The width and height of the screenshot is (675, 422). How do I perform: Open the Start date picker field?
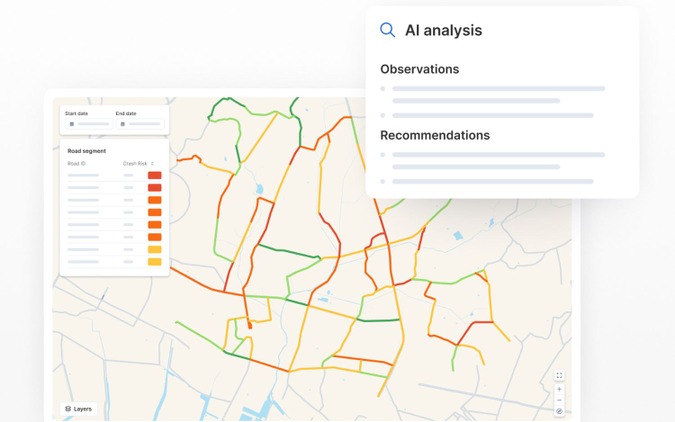88,124
